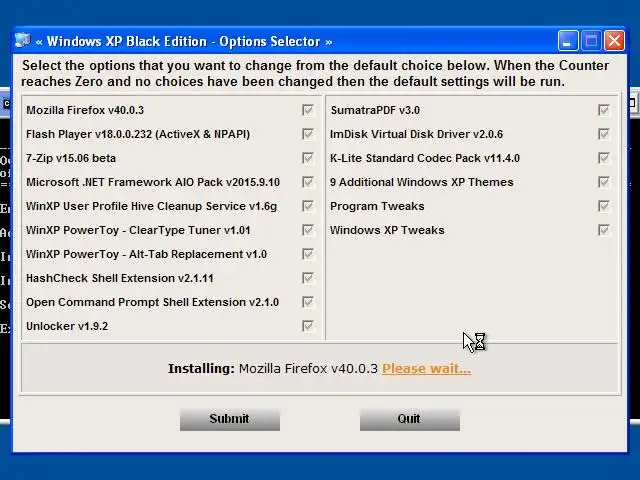Click Microsoft .NET Framework AIO Pack label
Viewport: 640px width, 480px height.
click(153, 182)
